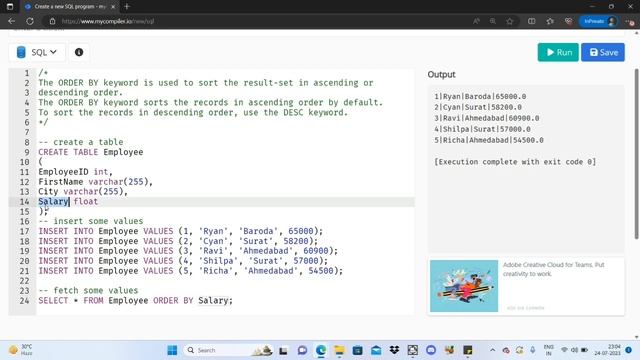The image size is (640, 360).
Task: Add this page to favorites
Action: (510, 21)
